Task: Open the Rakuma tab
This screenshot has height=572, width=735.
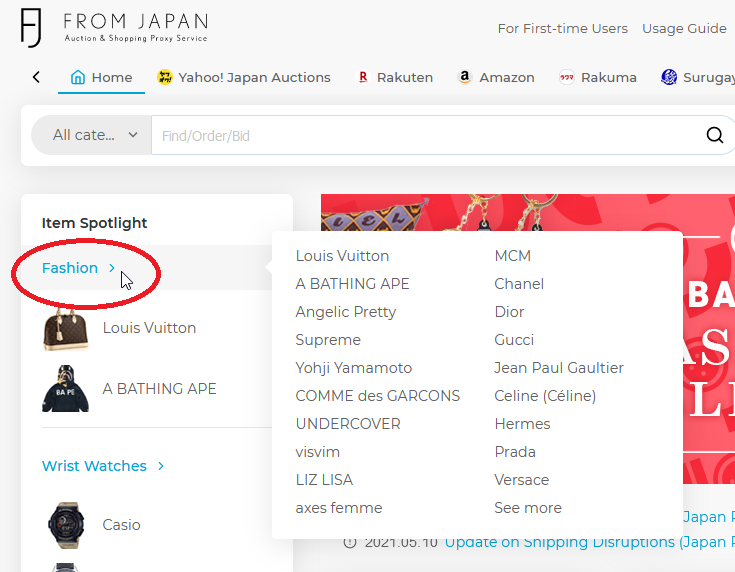Action: (x=598, y=77)
